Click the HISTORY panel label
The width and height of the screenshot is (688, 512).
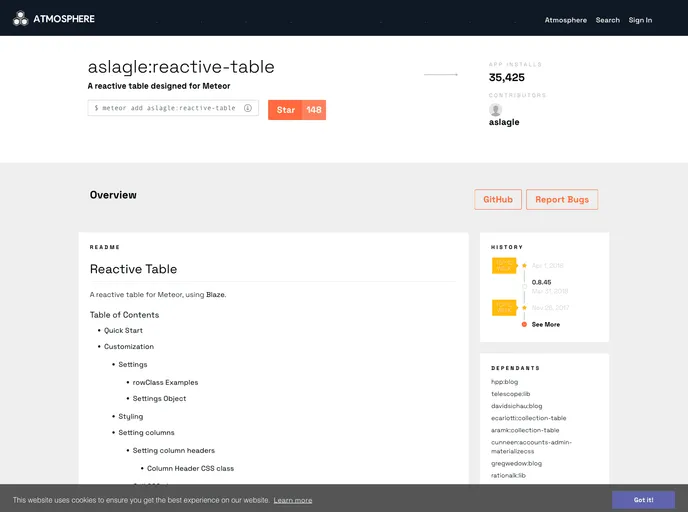507,247
